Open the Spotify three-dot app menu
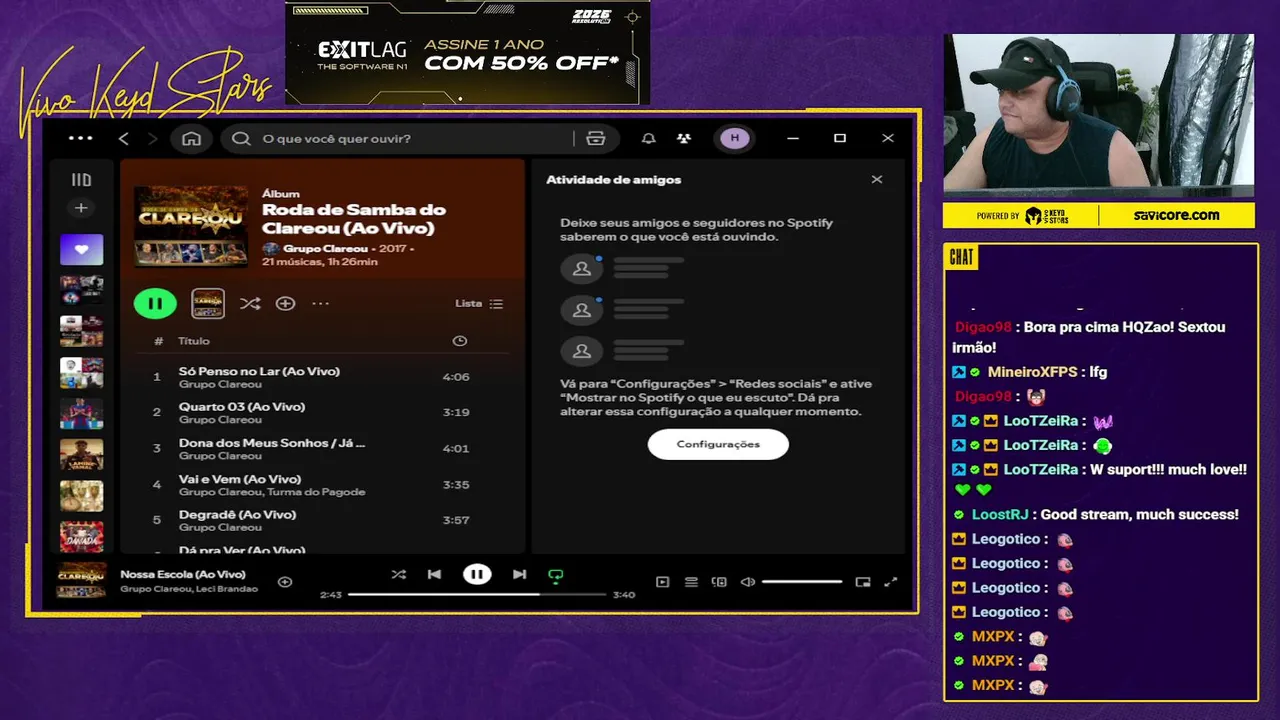This screenshot has width=1280, height=720. coord(80,138)
